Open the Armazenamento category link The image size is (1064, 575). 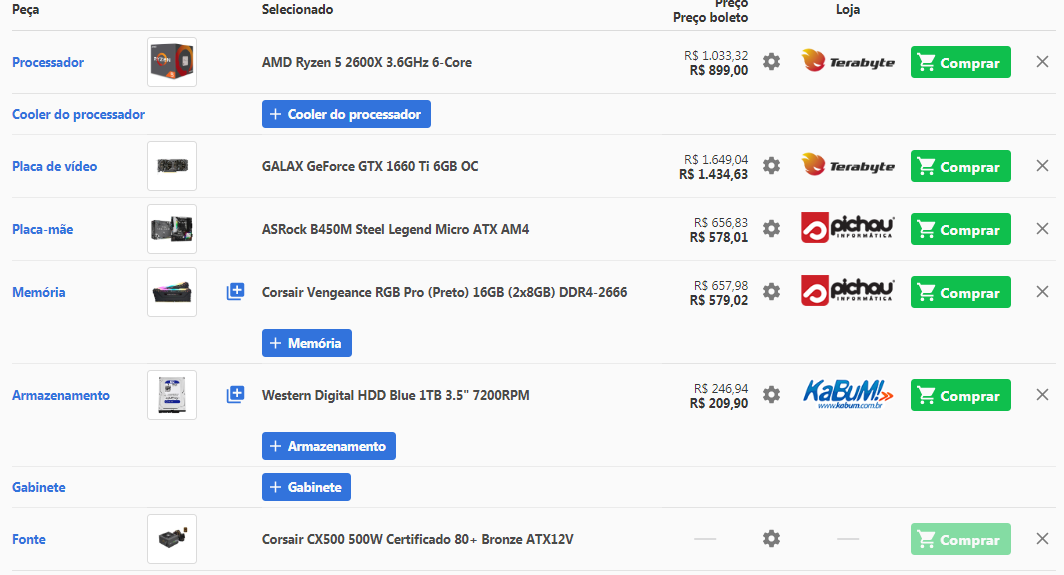(x=61, y=395)
